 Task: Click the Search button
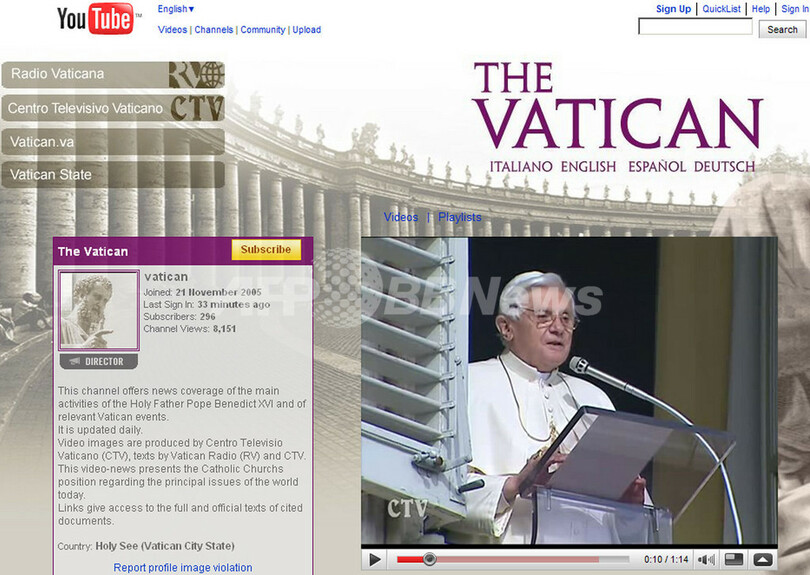[782, 29]
